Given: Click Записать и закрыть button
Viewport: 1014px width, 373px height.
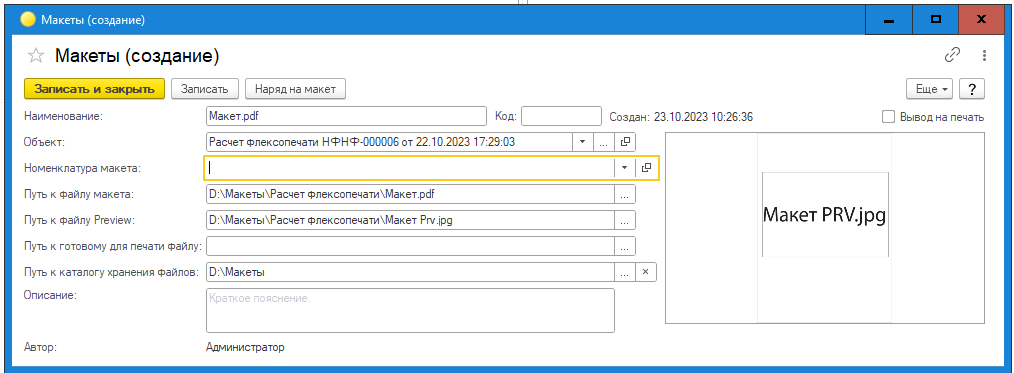Looking at the screenshot, I should 94,89.
